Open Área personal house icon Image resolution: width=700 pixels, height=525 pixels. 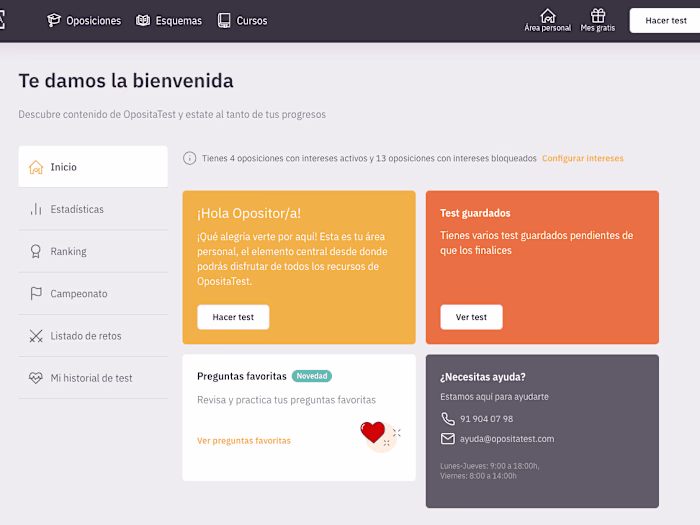[547, 15]
